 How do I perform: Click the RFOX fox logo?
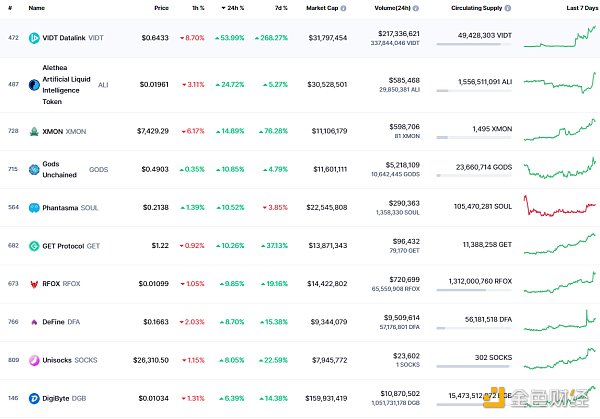(35, 284)
